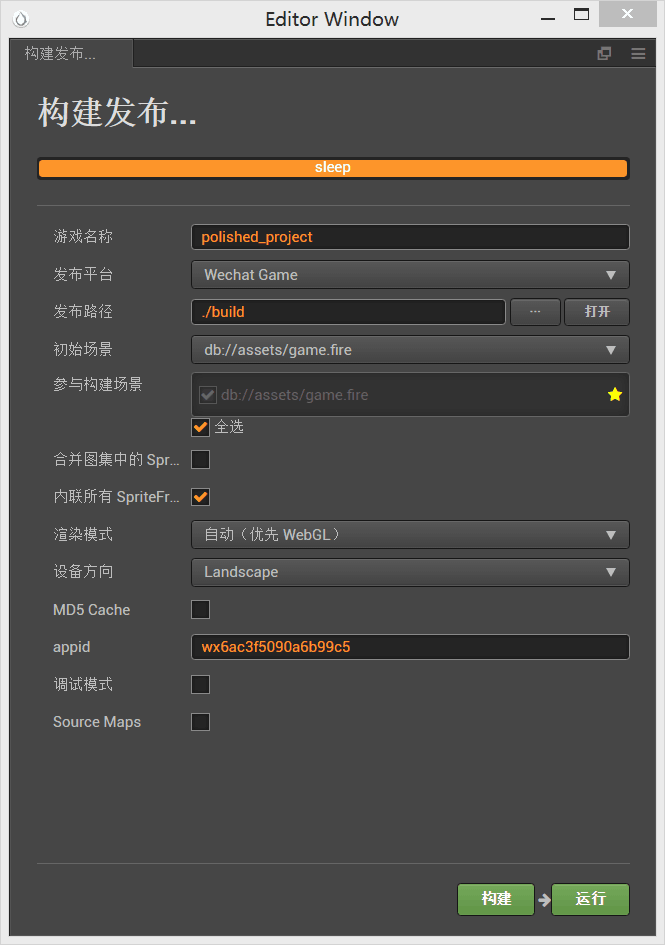
Task: Click the 打开 open path button
Action: 597,312
